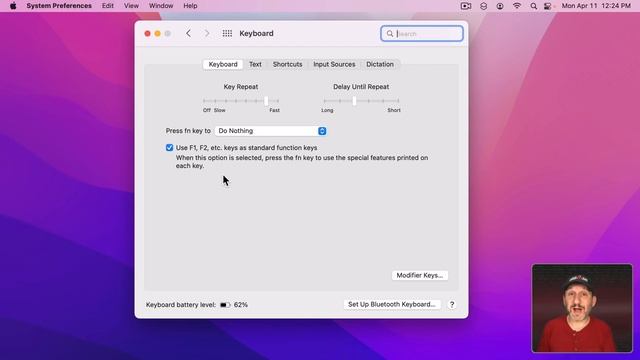Open screen recording menu bar icon
Image resolution: width=640 pixels, height=360 pixels.
[x=466, y=6]
